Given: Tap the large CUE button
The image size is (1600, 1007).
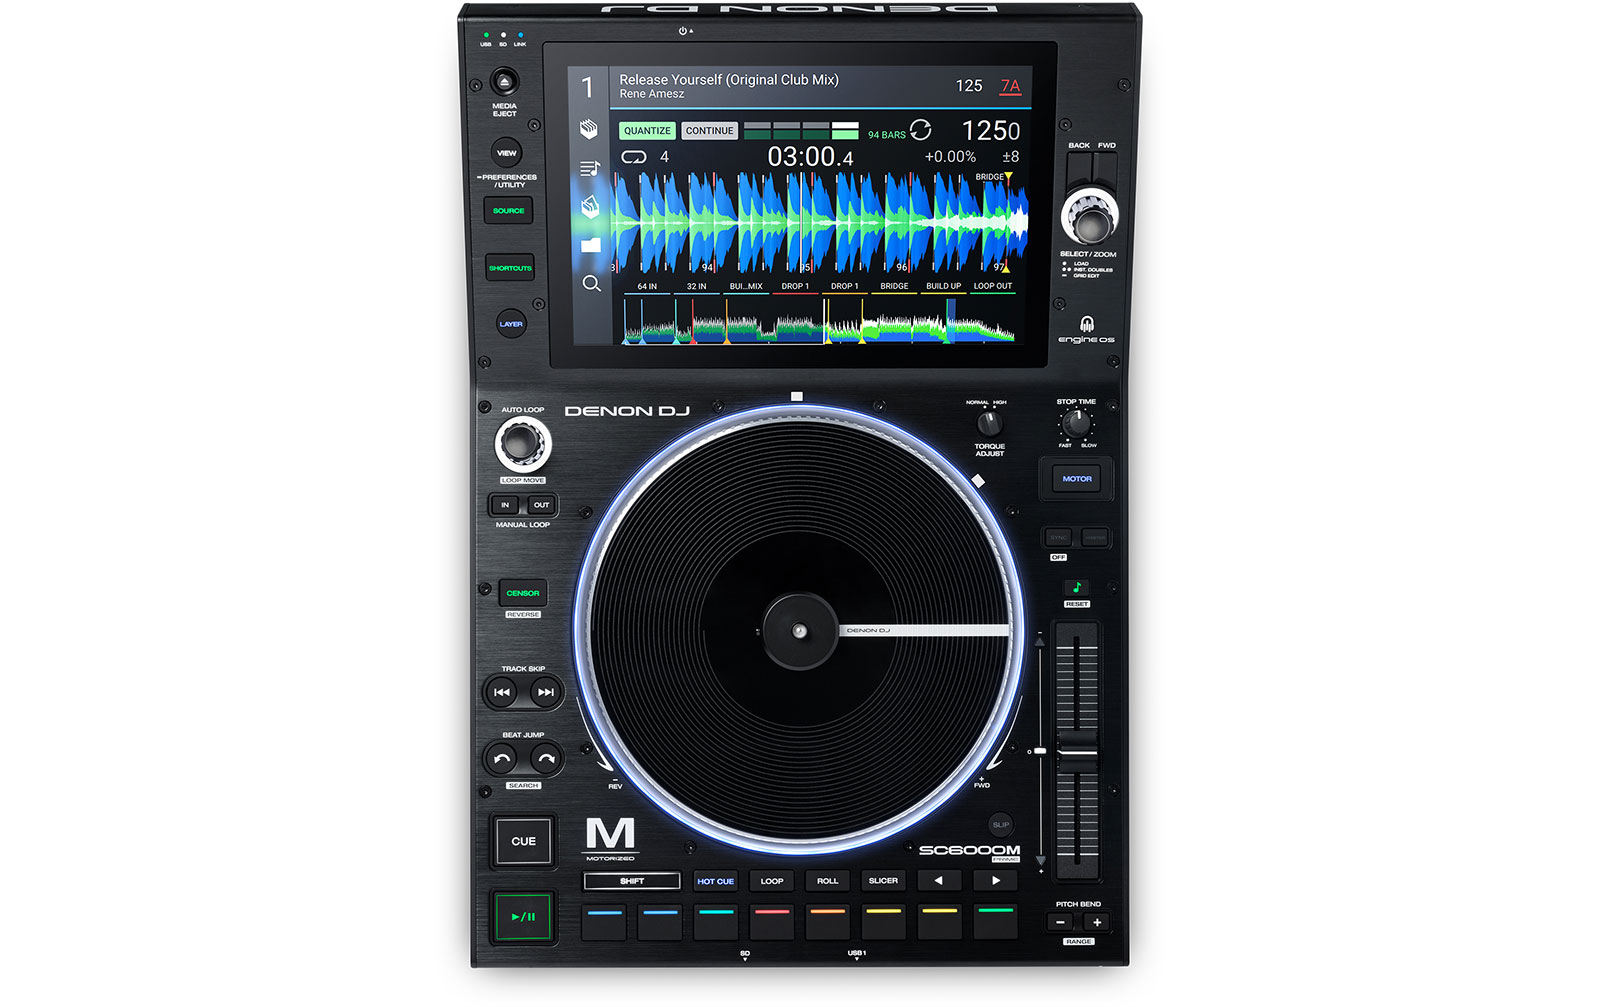Looking at the screenshot, I should tap(523, 841).
